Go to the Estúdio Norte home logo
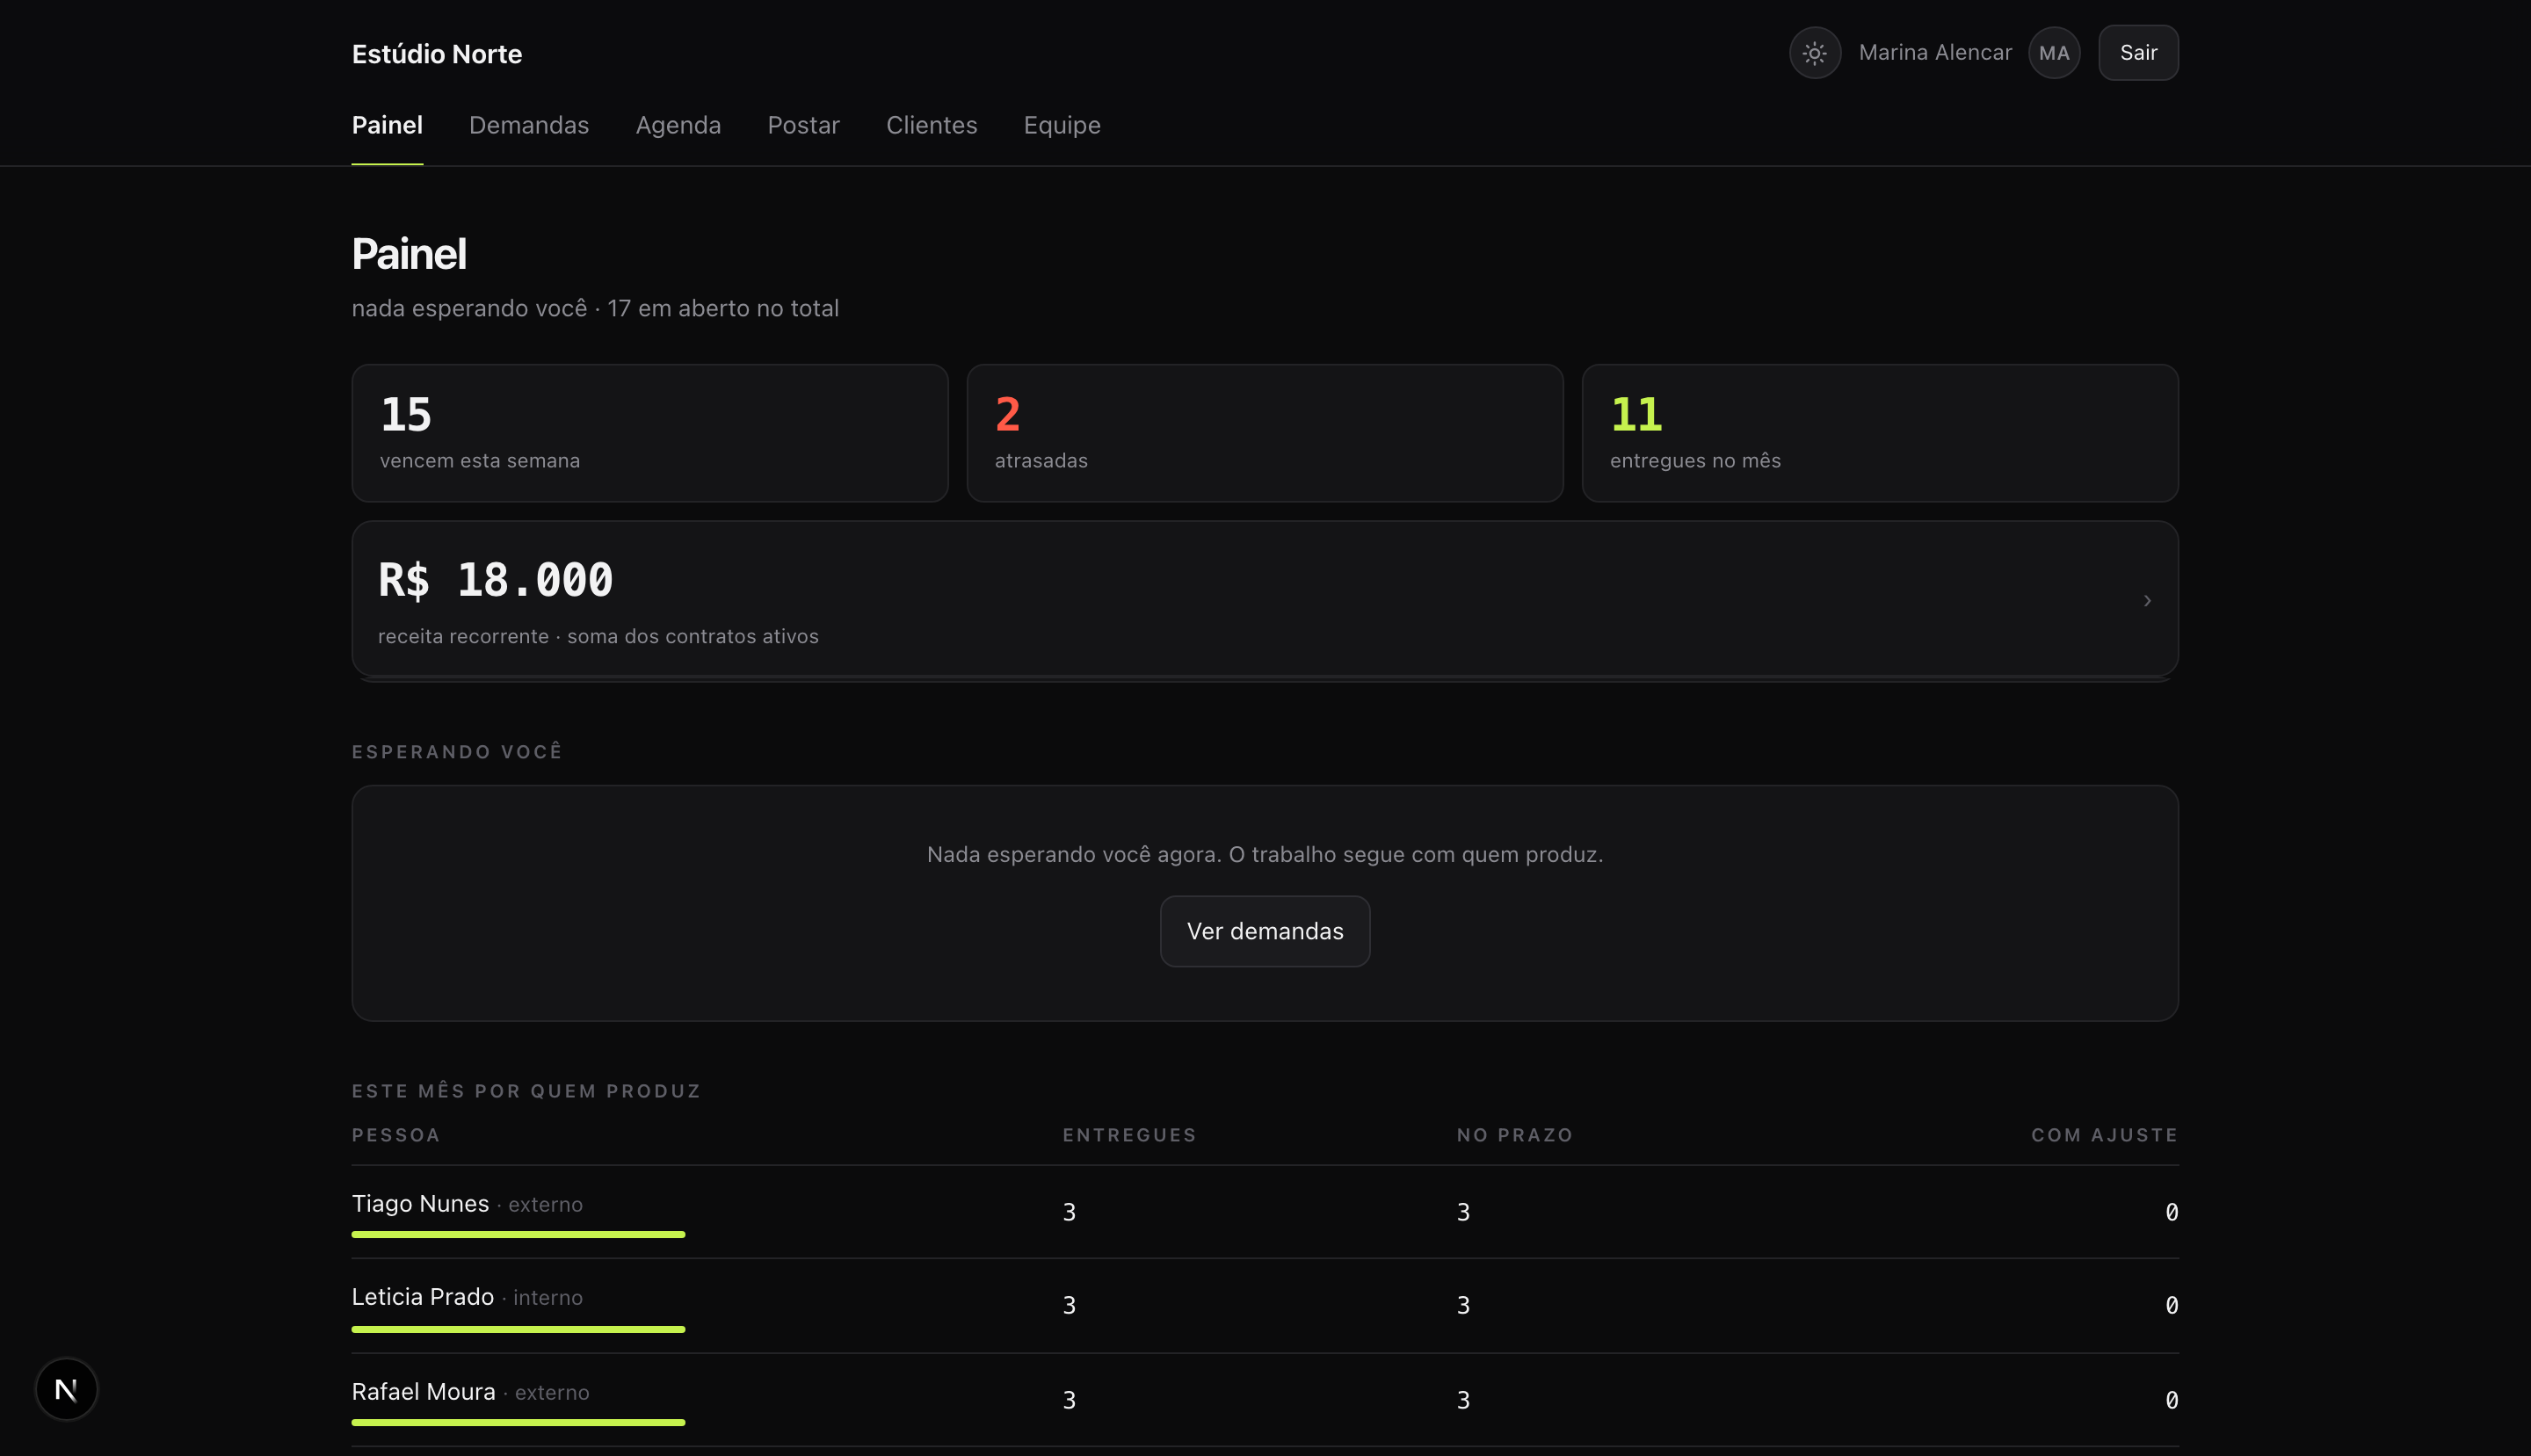 point(437,54)
